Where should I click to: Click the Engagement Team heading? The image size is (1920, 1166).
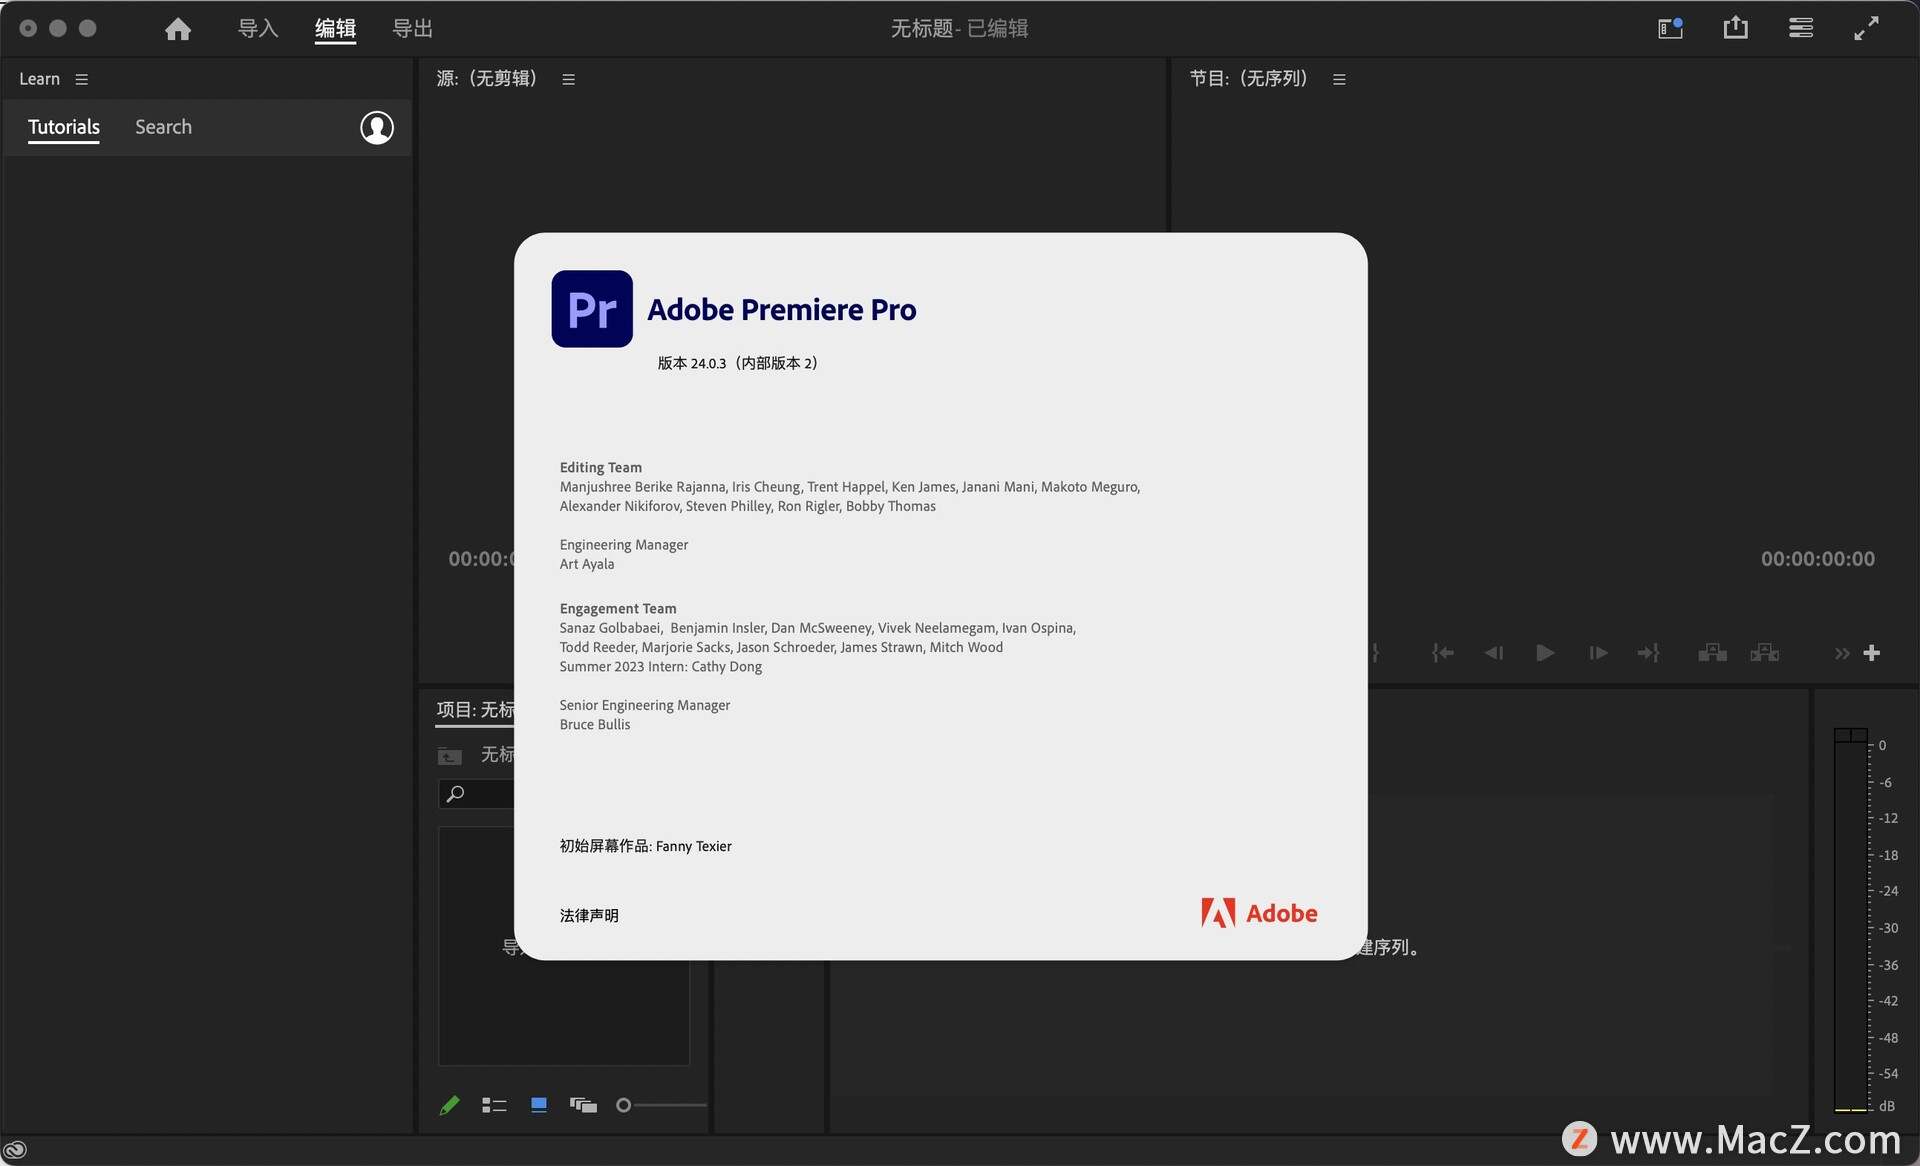[618, 608]
